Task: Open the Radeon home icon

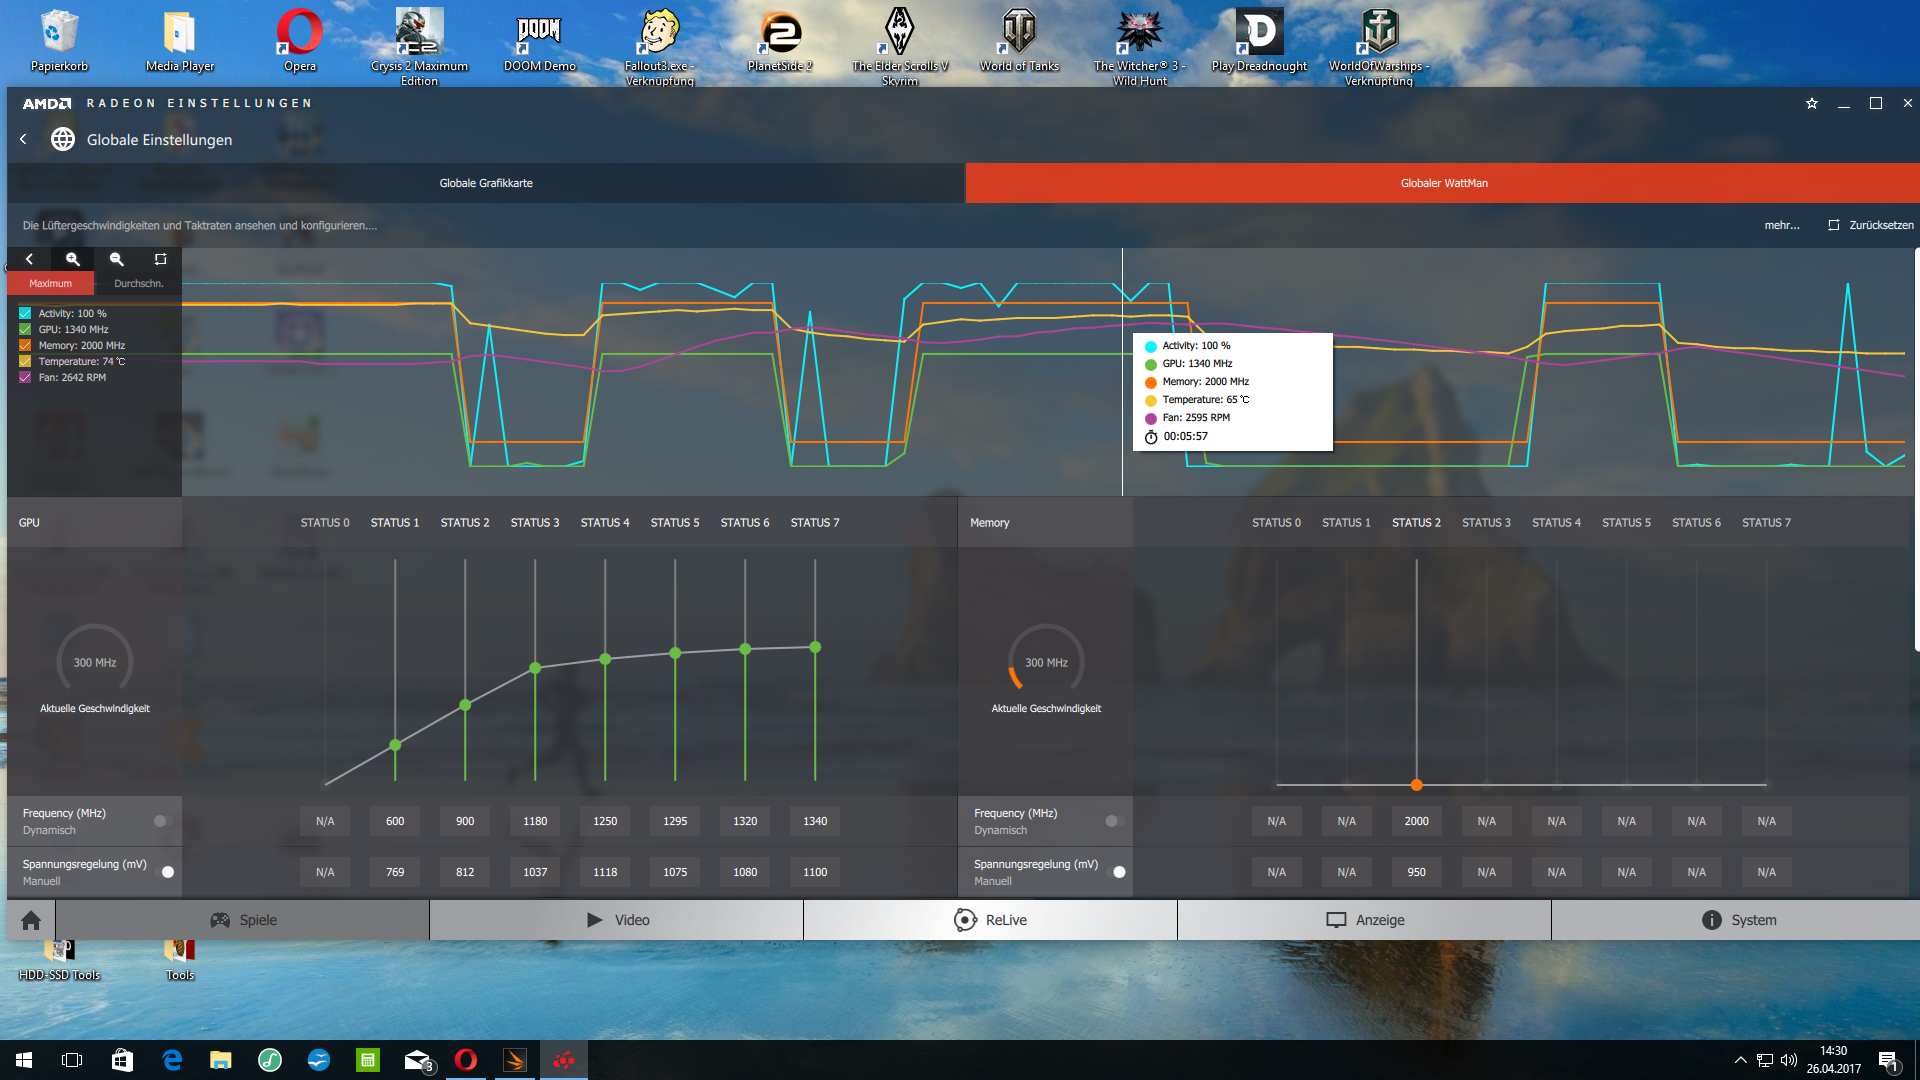Action: click(x=31, y=920)
